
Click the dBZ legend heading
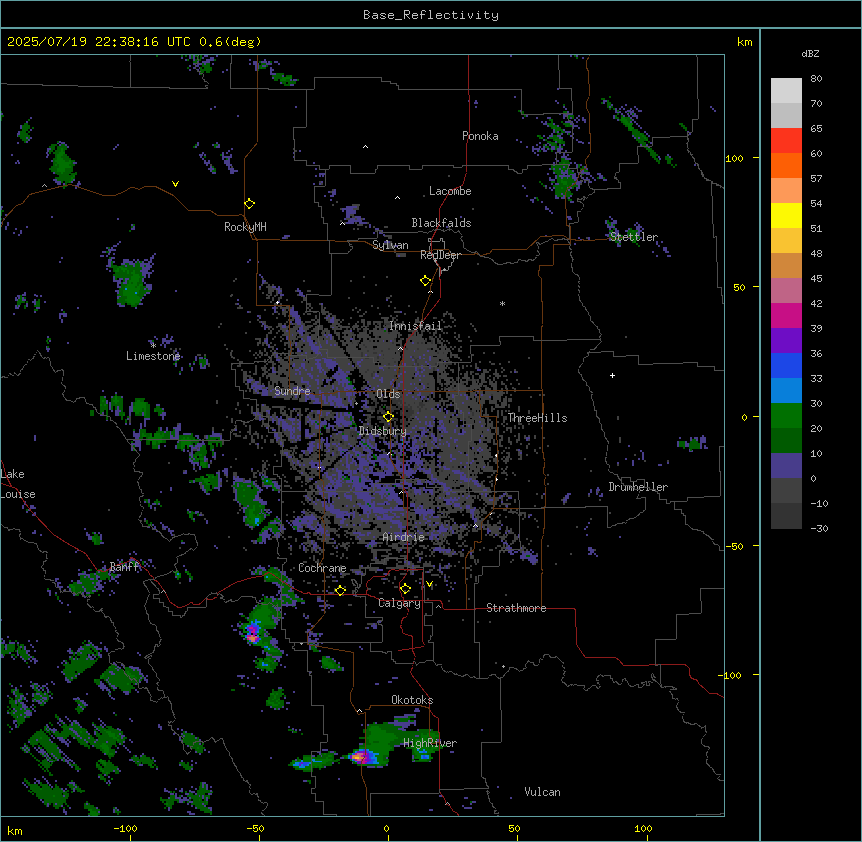tap(810, 53)
